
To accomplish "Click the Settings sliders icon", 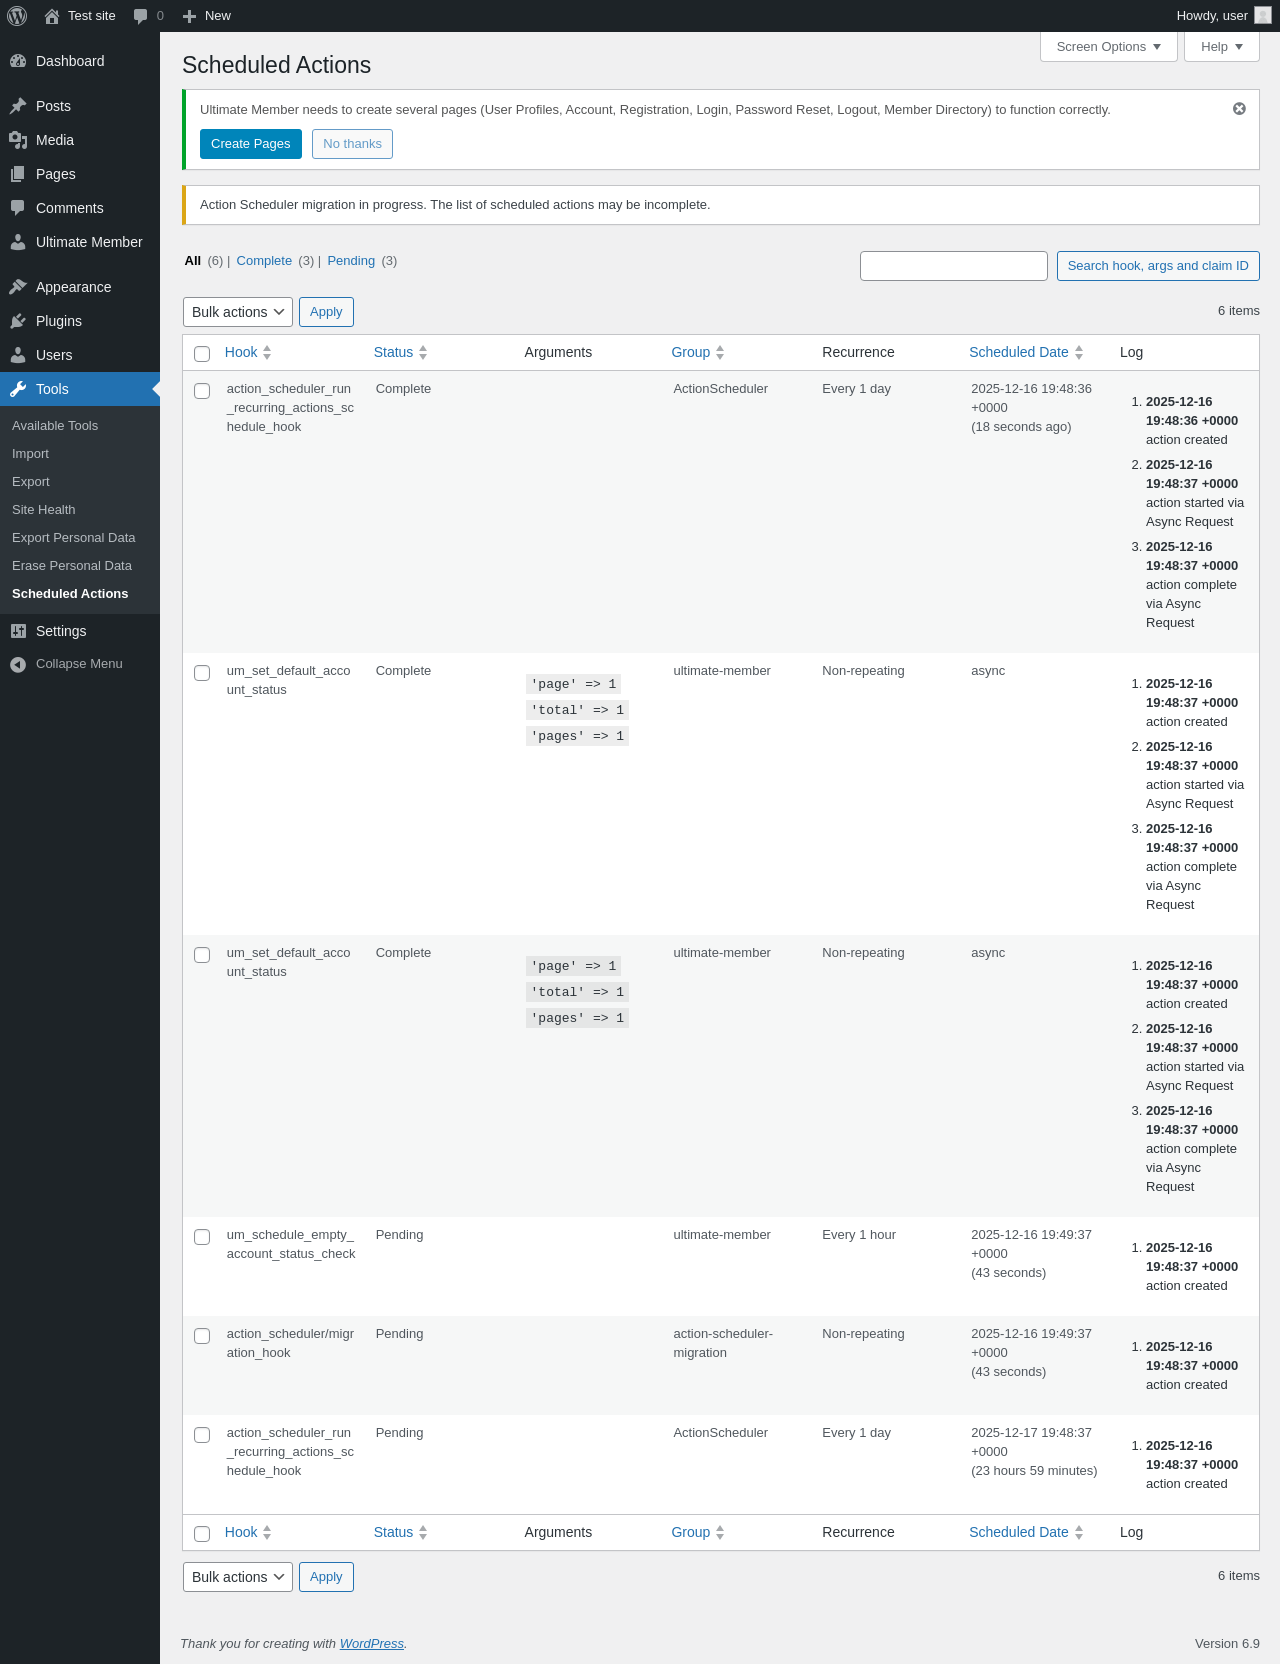I will pos(18,631).
